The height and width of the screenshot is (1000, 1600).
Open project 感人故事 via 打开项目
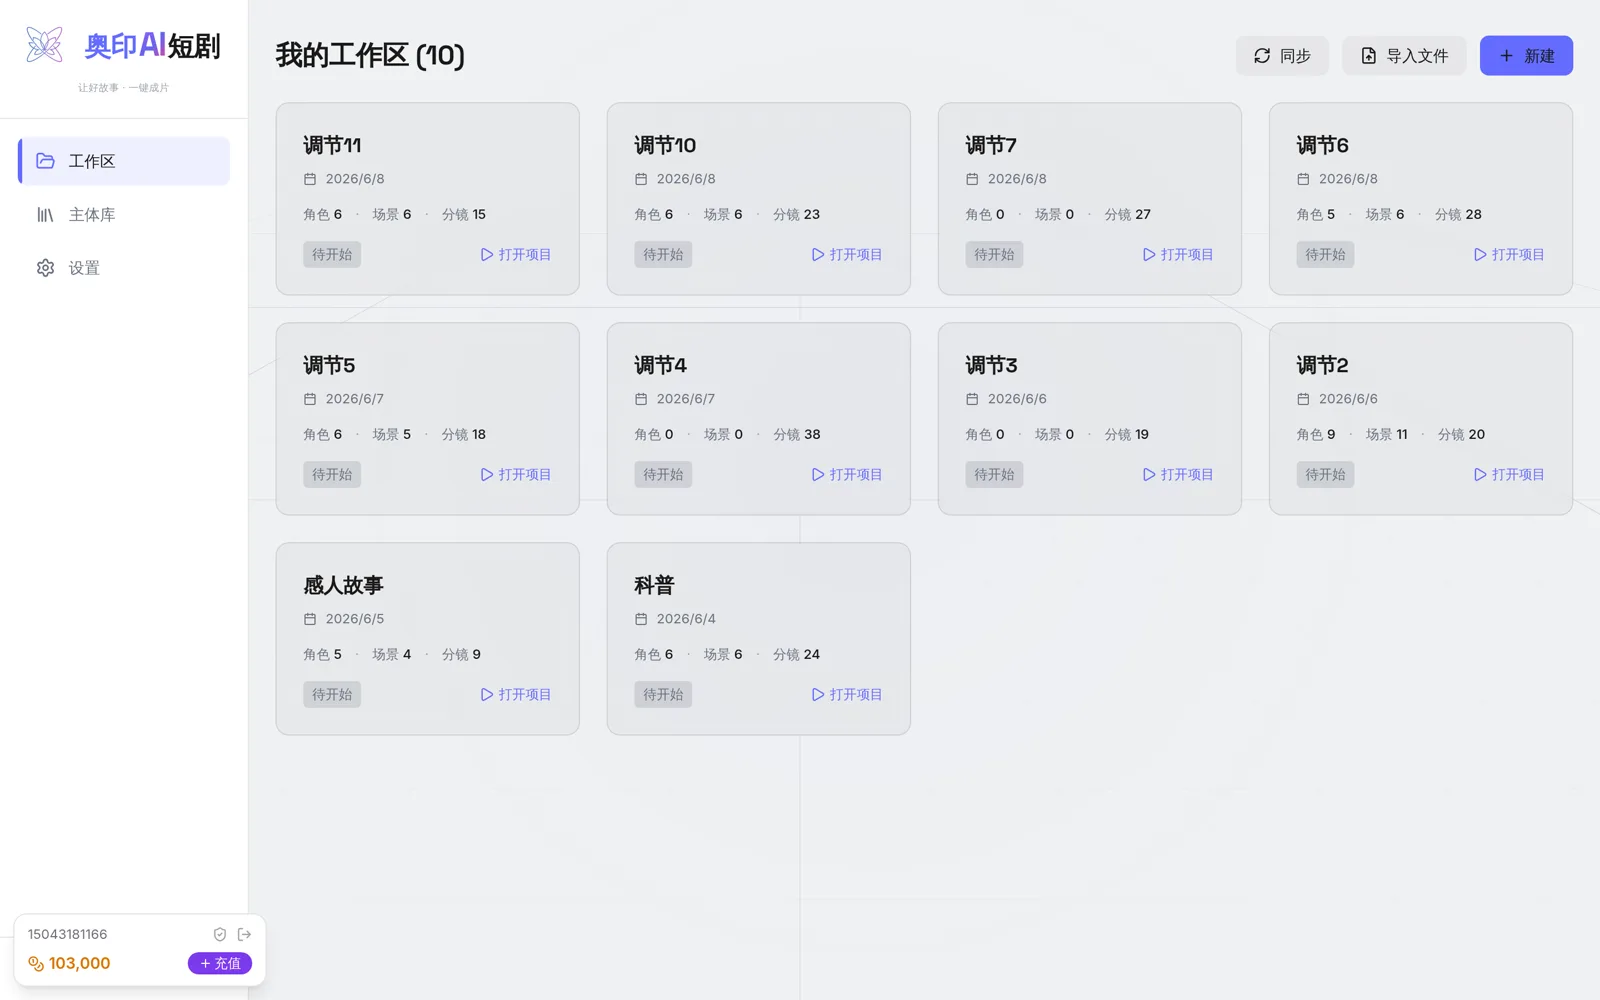coord(516,694)
